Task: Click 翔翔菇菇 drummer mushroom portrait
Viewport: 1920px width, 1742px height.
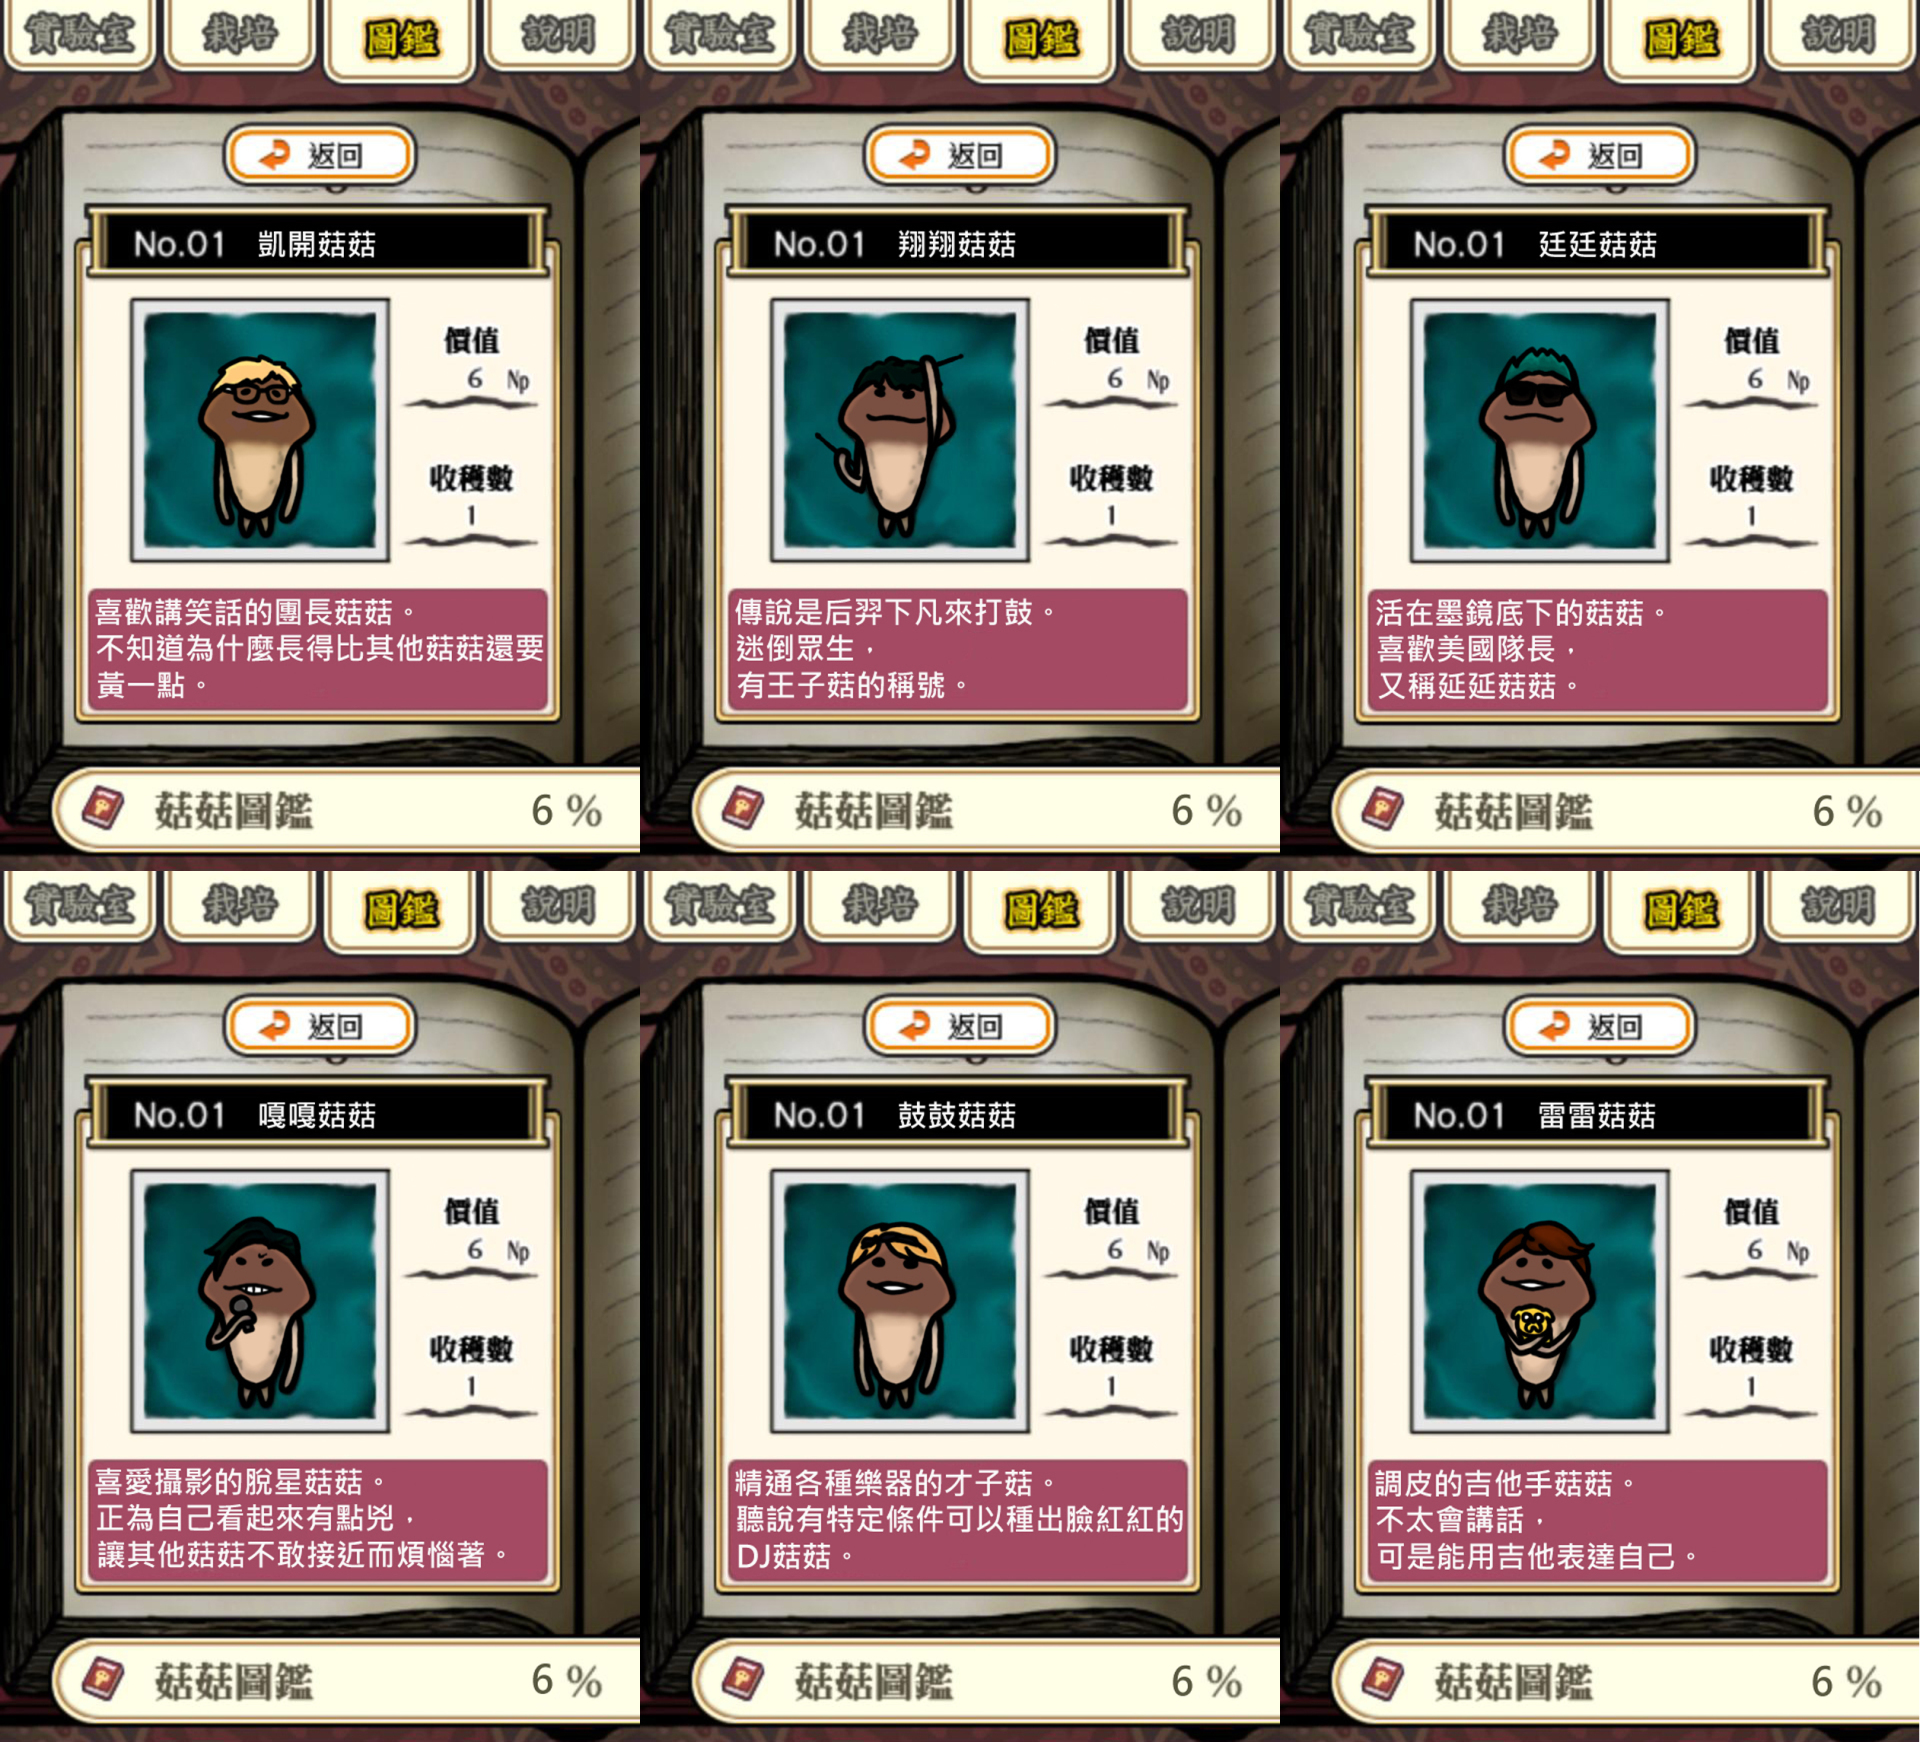Action: (900, 430)
